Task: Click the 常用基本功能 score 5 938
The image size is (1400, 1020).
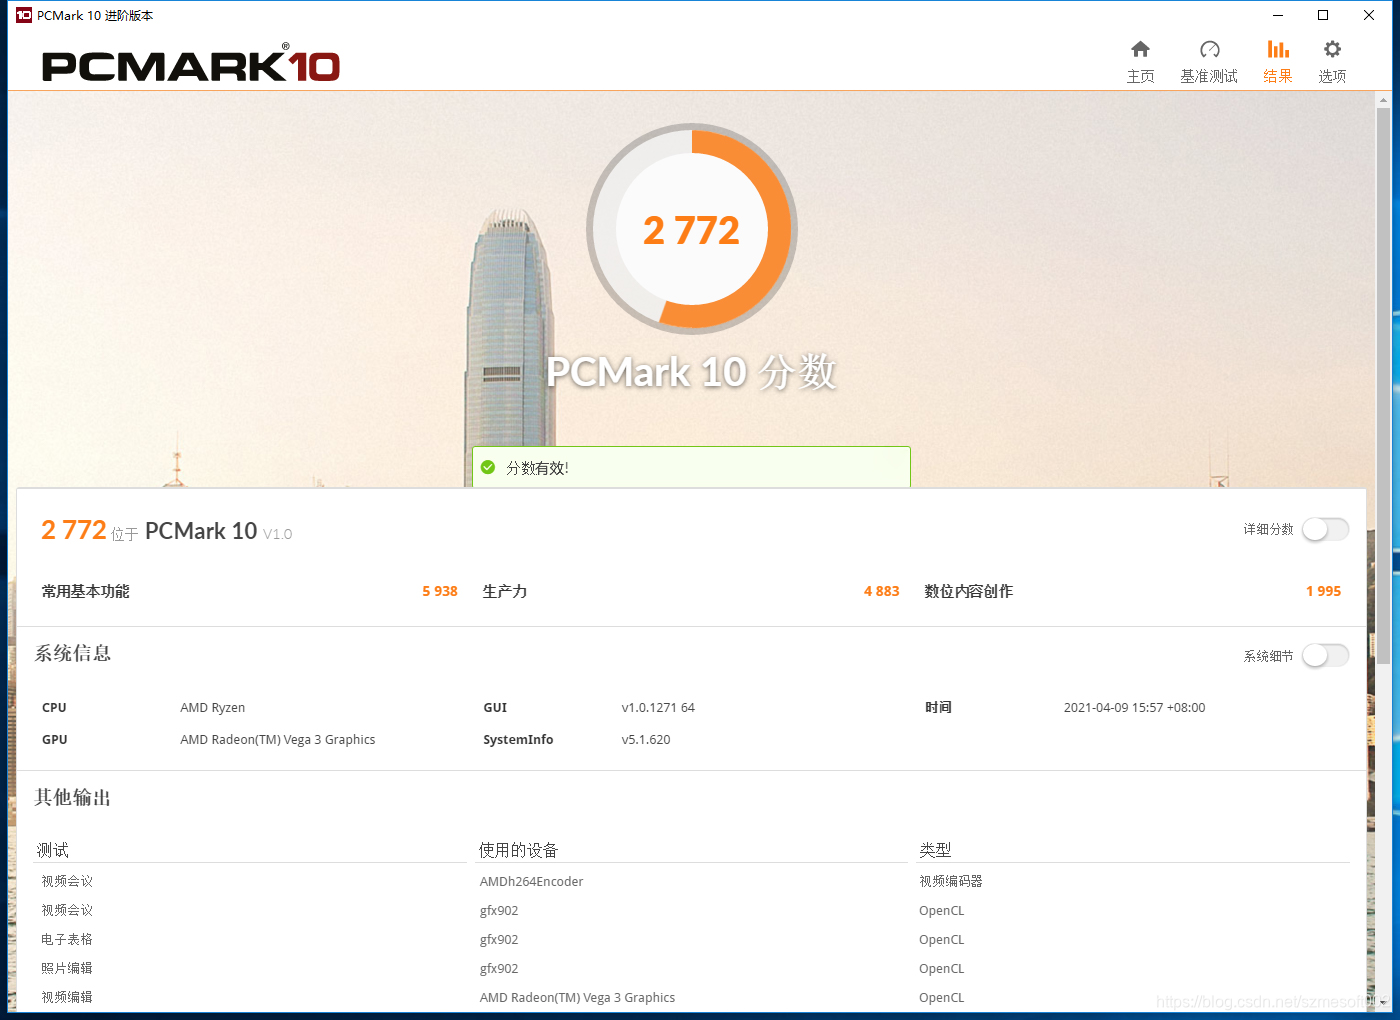Action: [440, 591]
